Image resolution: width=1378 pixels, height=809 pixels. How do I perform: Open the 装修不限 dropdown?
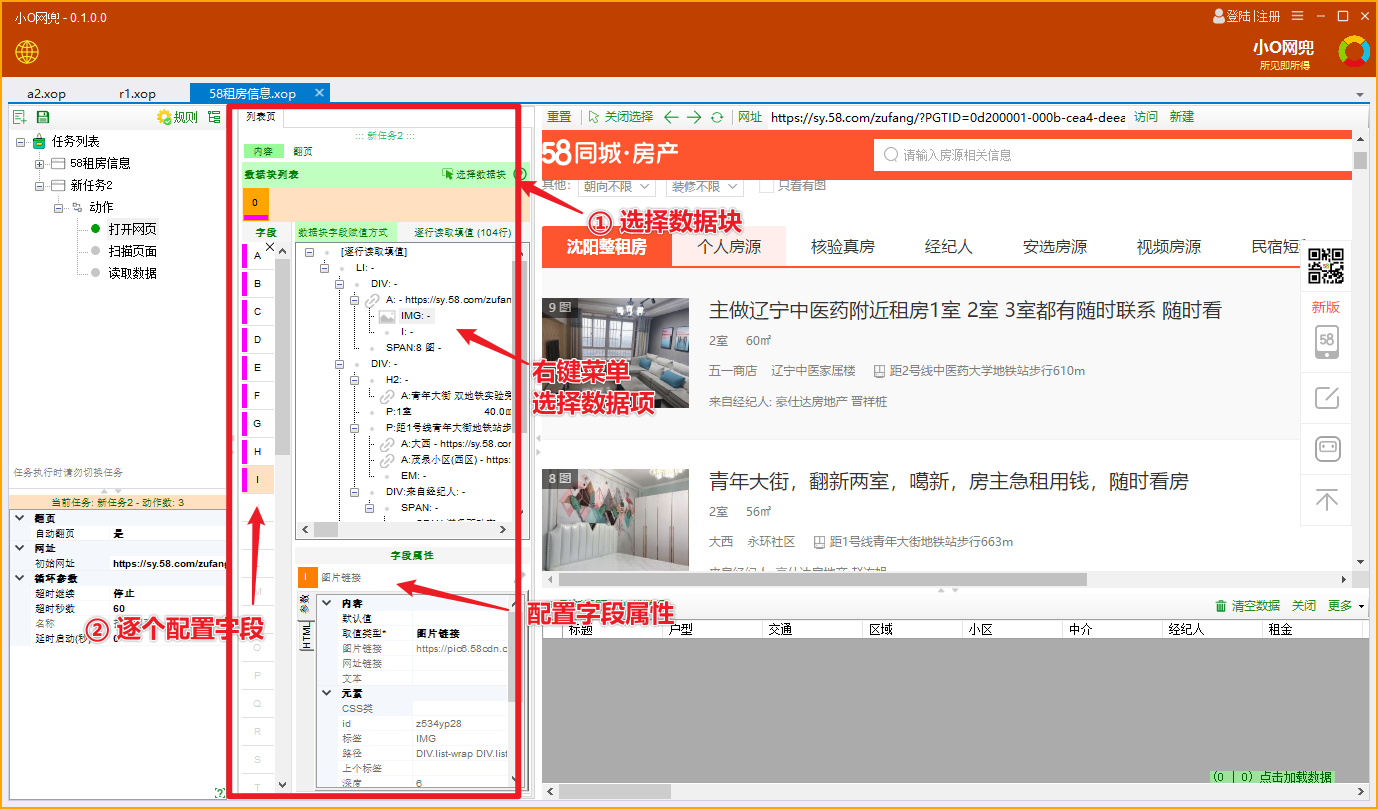coord(705,186)
